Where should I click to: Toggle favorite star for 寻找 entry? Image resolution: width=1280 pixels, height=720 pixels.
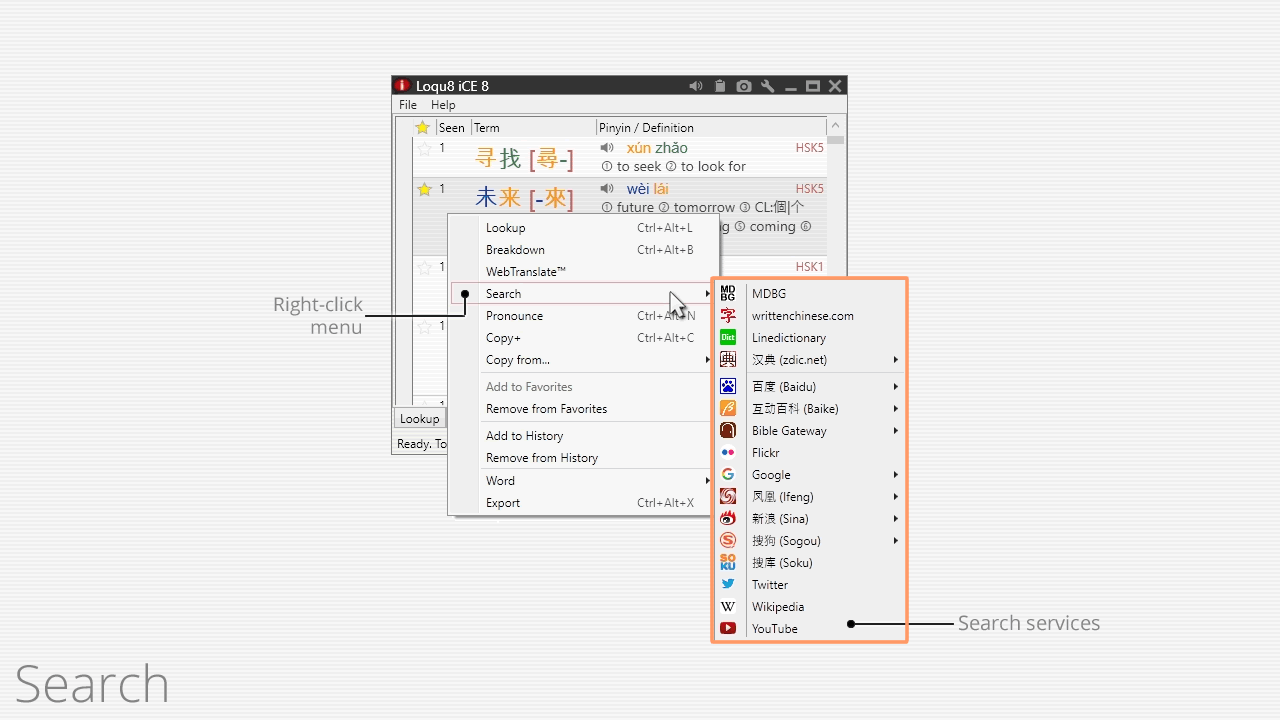tap(424, 149)
